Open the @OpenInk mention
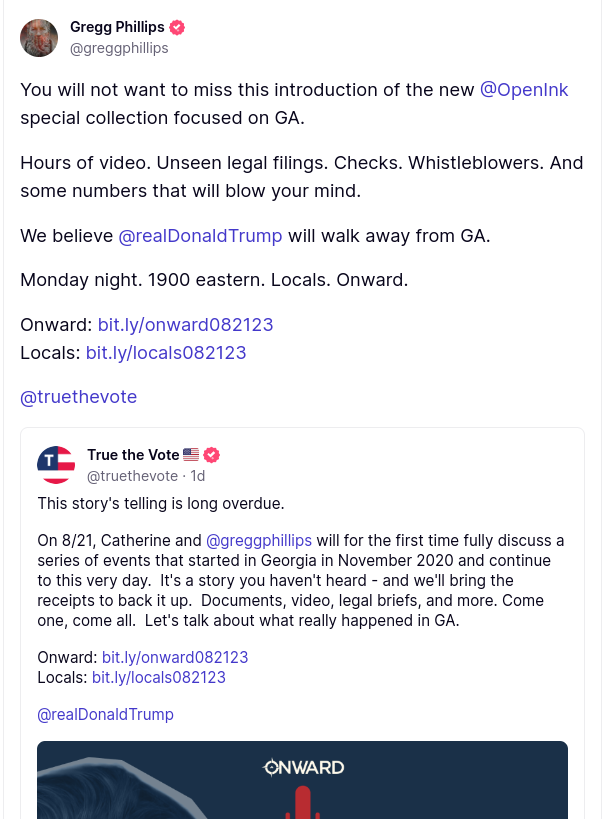 (524, 90)
